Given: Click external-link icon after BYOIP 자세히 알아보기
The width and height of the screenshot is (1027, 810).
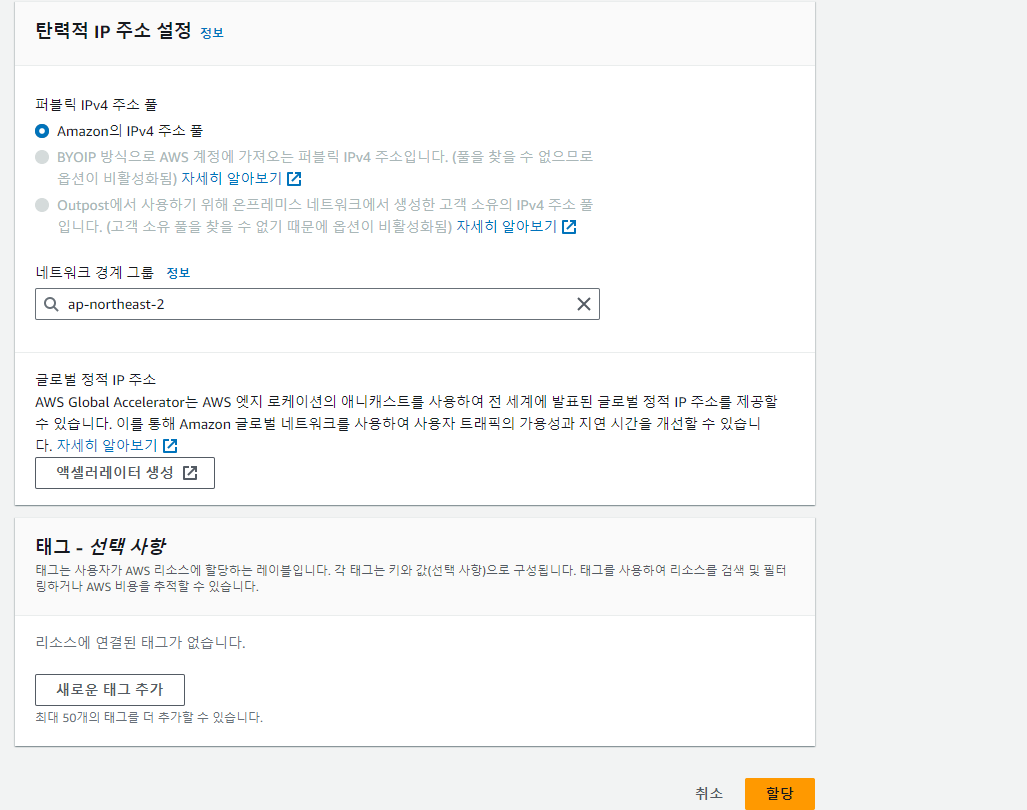Looking at the screenshot, I should tap(294, 179).
